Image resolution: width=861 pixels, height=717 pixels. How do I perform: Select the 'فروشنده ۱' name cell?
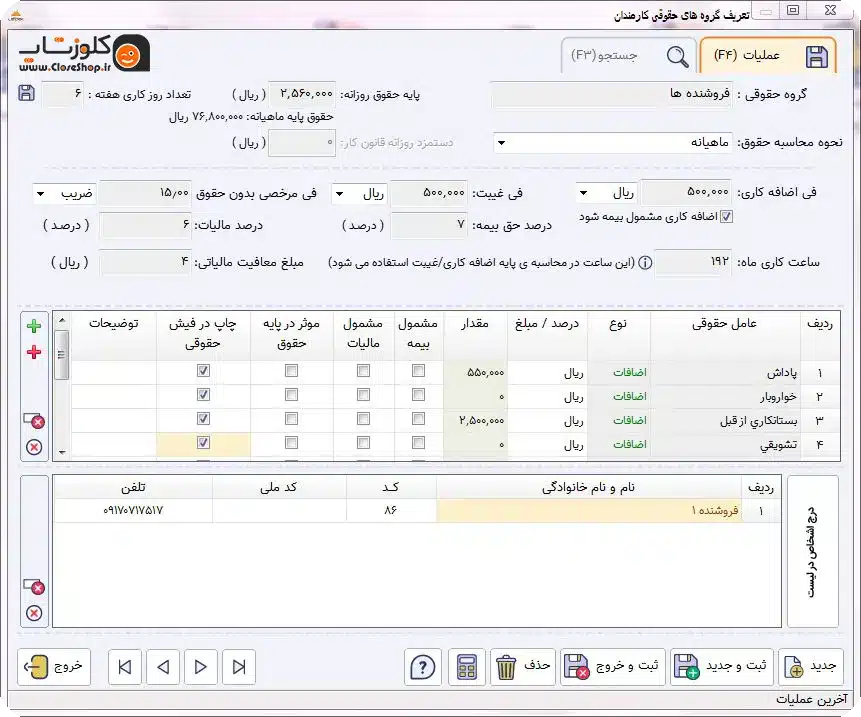point(589,511)
